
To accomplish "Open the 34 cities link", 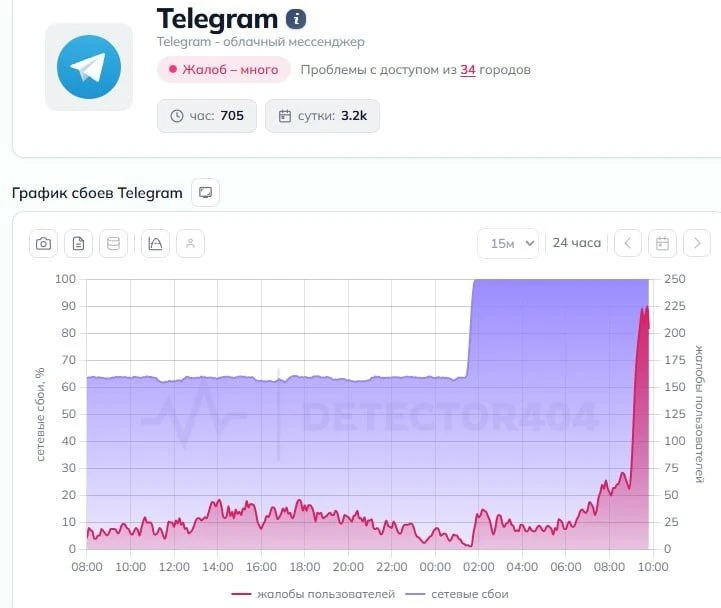I will click(468, 70).
